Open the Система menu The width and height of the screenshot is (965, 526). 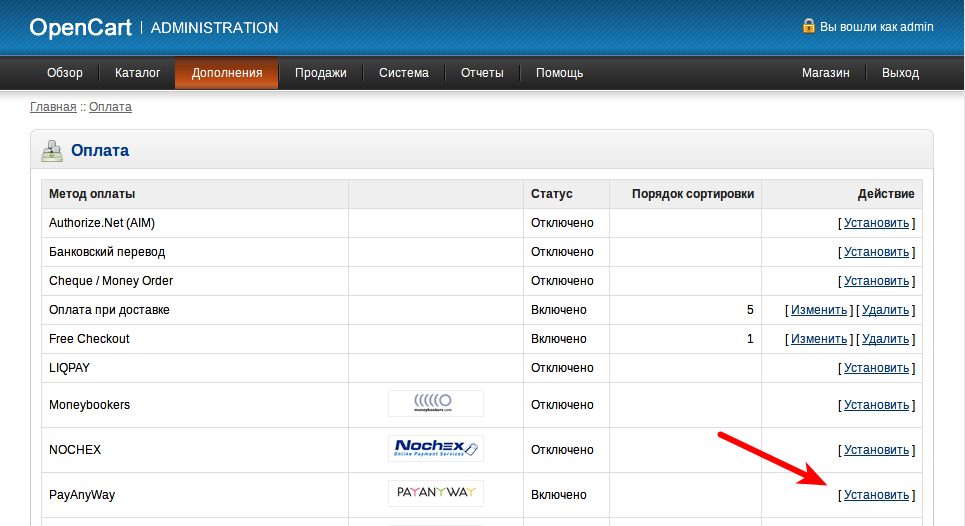coord(404,73)
